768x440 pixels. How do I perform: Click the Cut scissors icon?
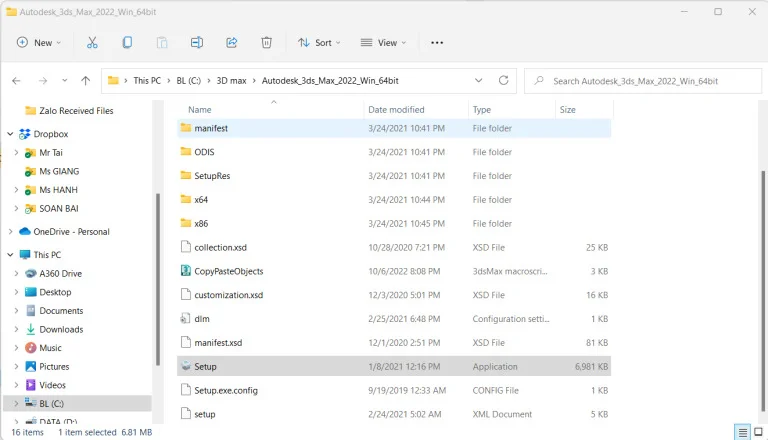(x=92, y=43)
